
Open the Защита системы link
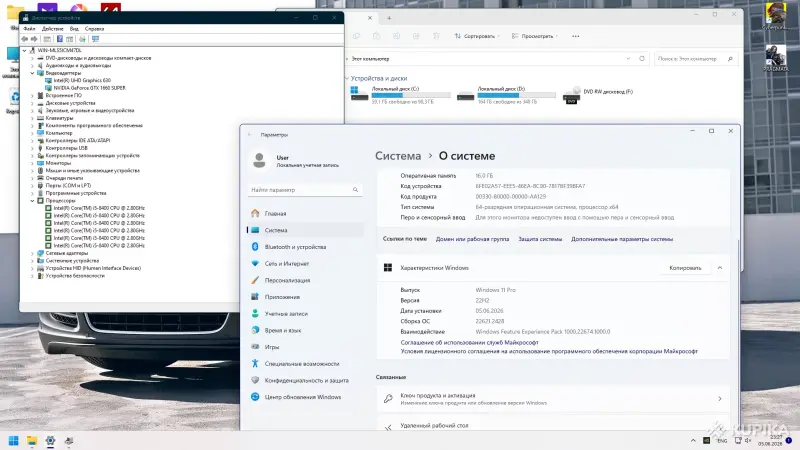coord(540,239)
